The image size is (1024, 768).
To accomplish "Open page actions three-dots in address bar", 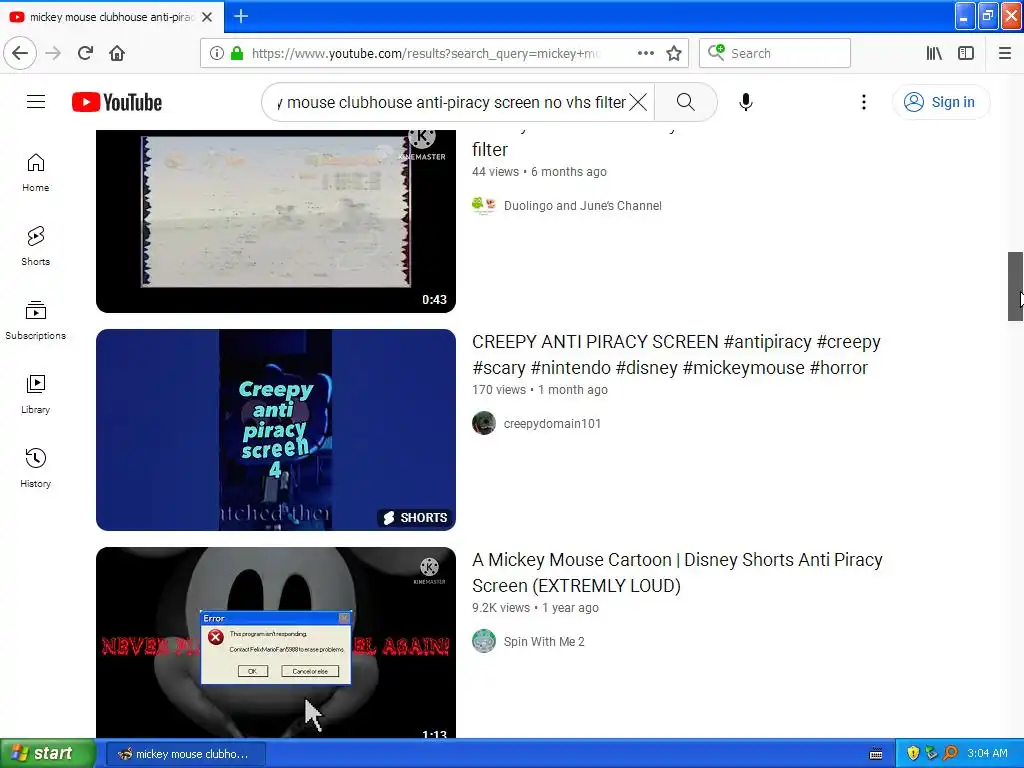I will tap(646, 53).
